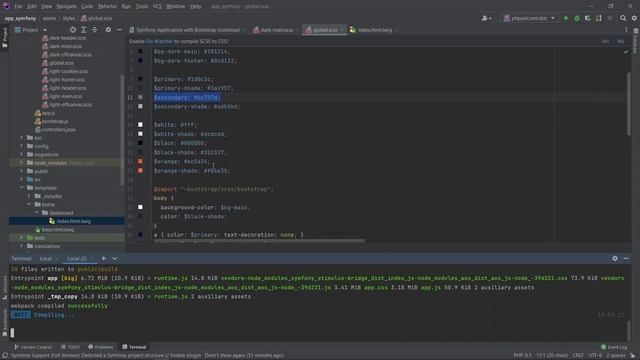Switch to the Local terminal tab
640x360 pixels.
pos(46,258)
